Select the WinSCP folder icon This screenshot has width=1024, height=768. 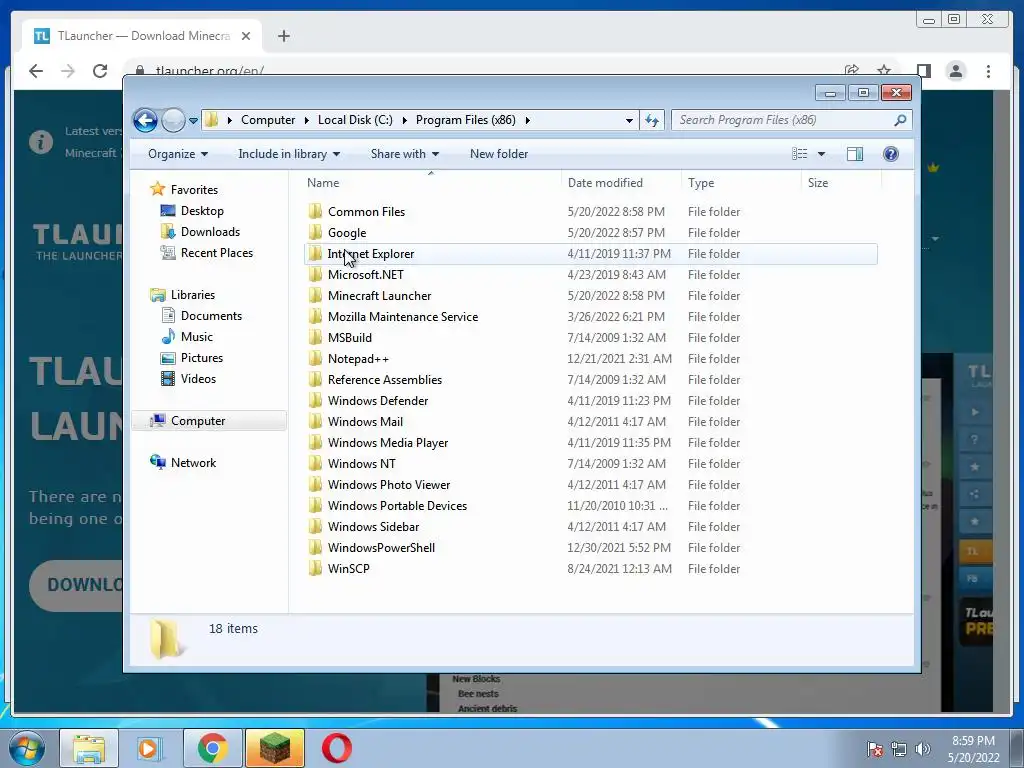[x=315, y=569]
